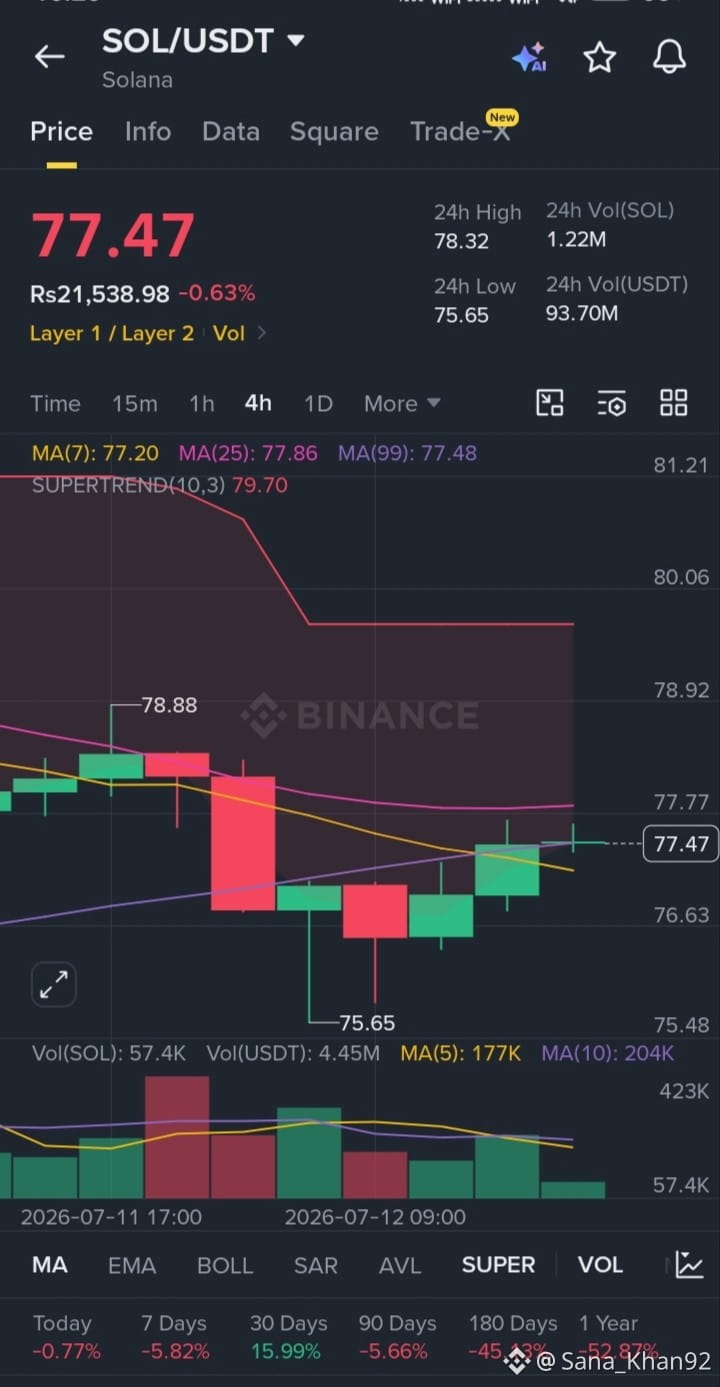Tap the 30 Days 15.99% performance
This screenshot has width=720, height=1387.
(288, 1337)
